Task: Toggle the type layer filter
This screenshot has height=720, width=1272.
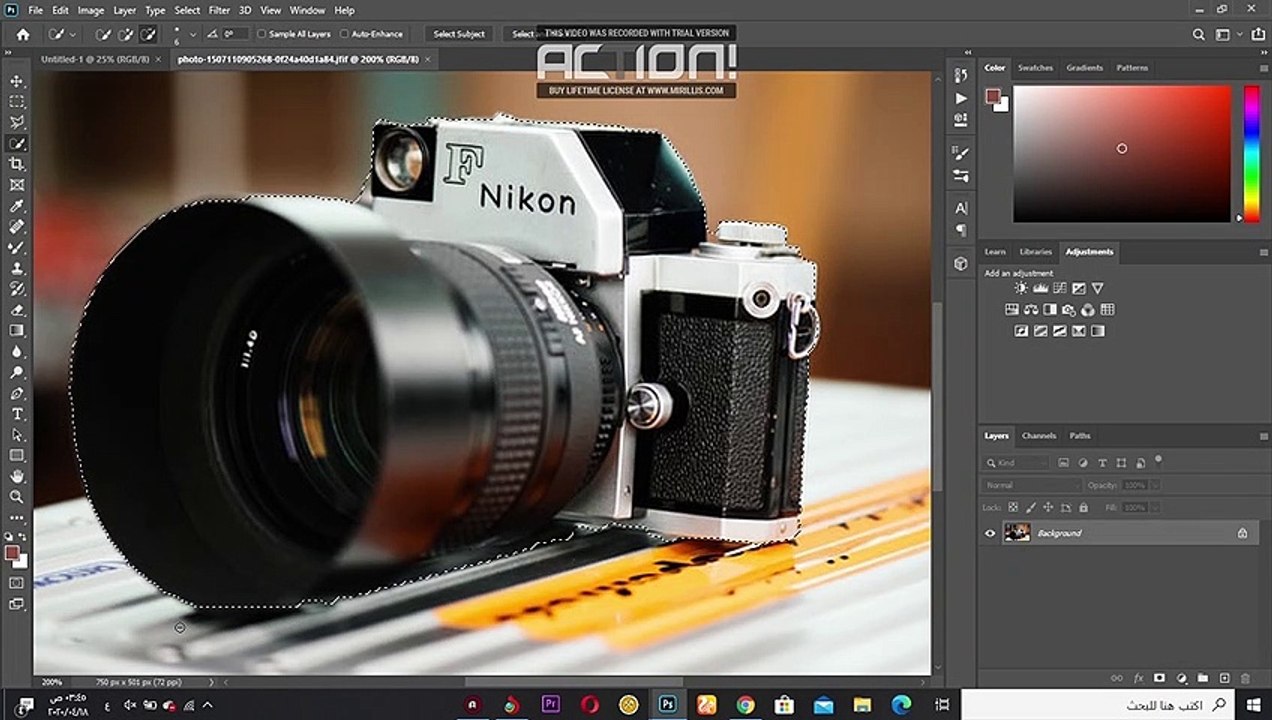Action: click(x=1102, y=463)
